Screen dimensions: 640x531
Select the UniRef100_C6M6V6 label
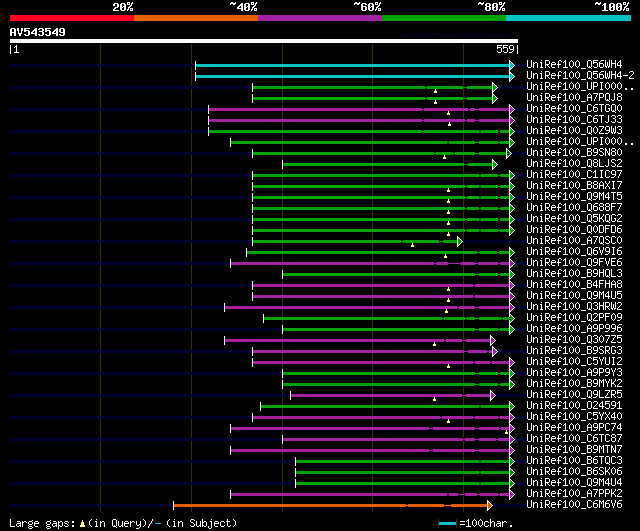tap(574, 505)
